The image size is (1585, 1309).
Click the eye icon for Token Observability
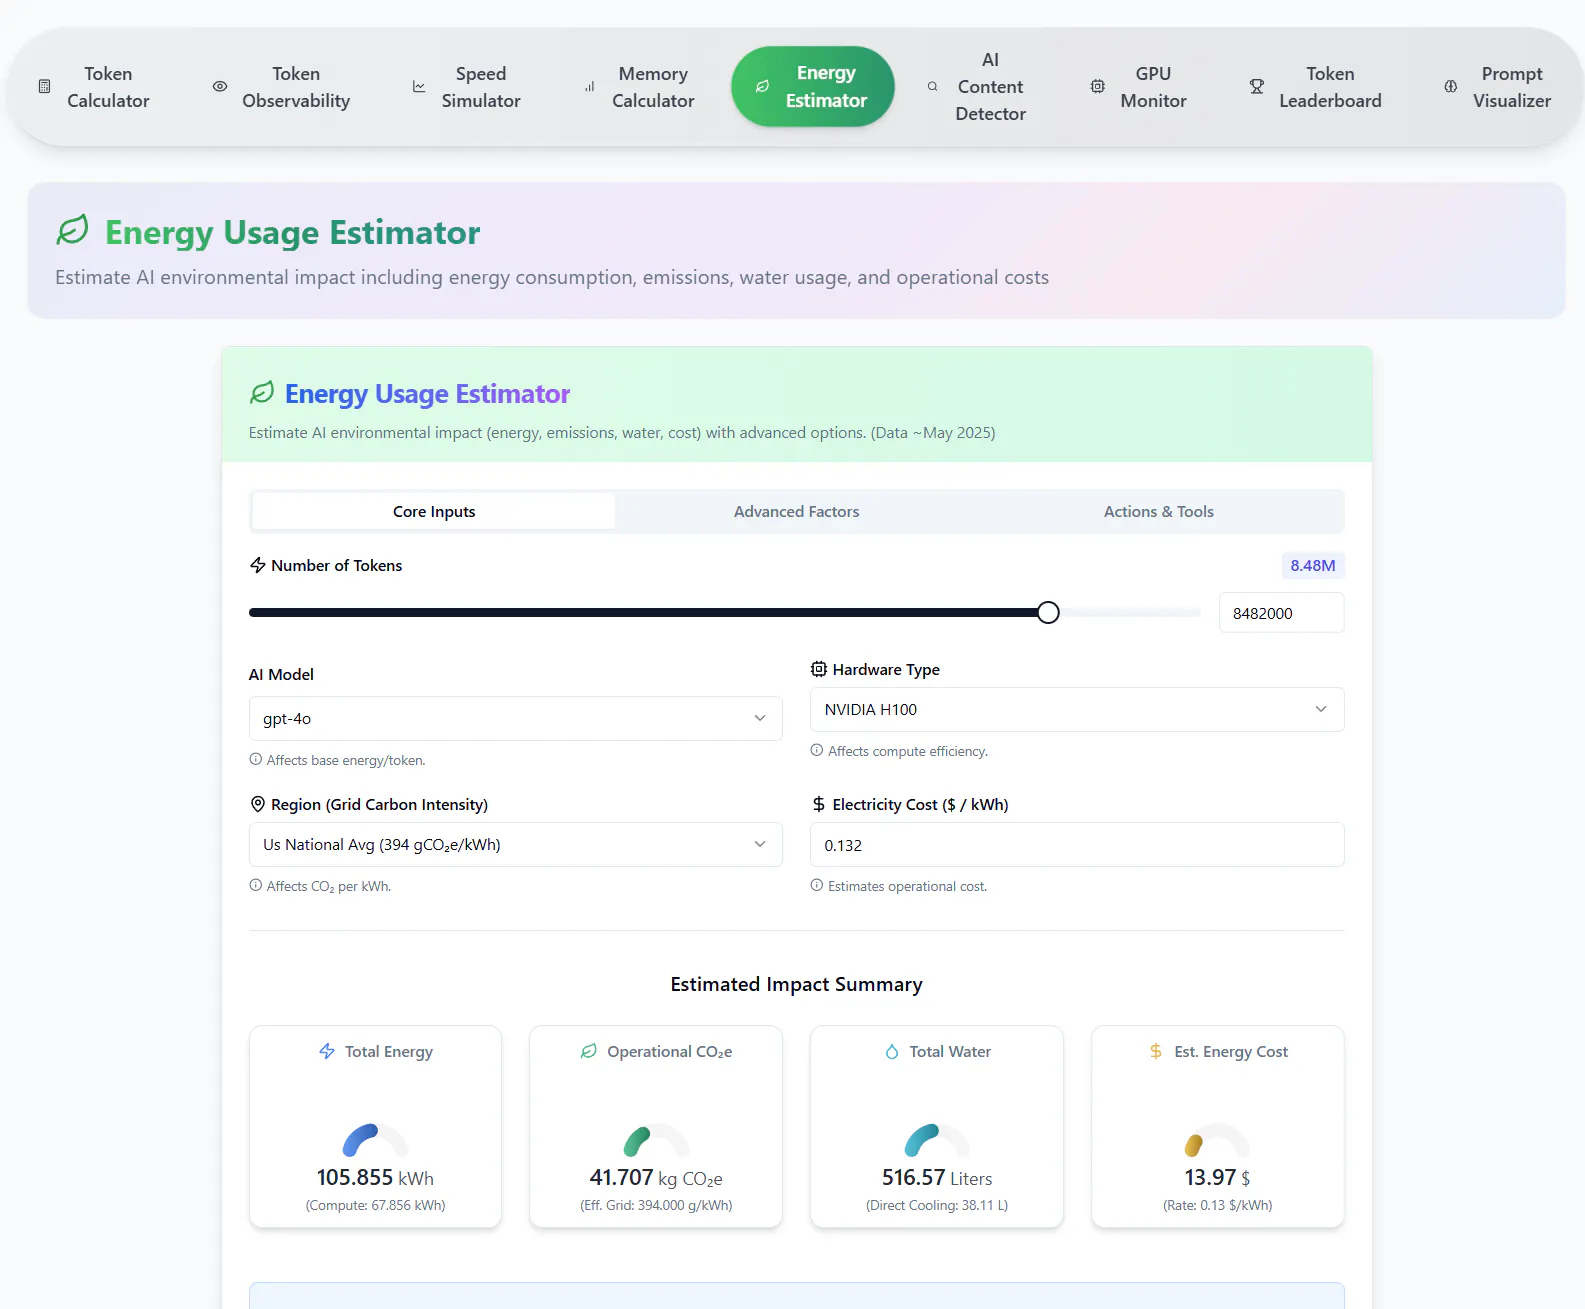220,87
